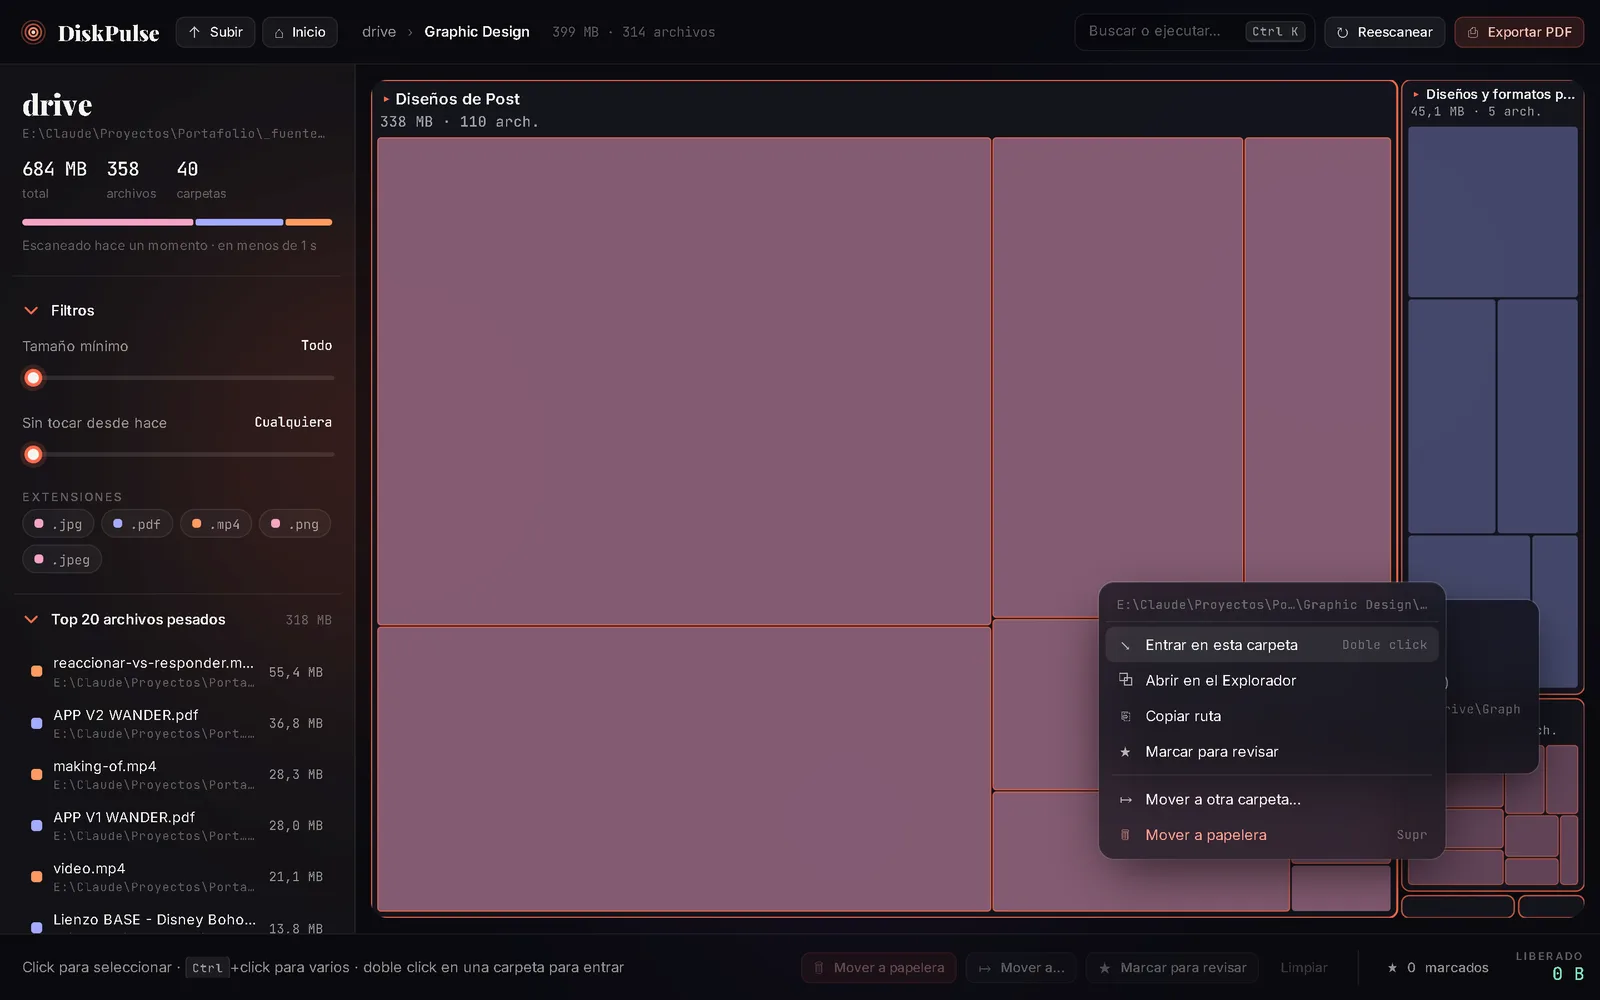Select the 'APP V2 WANDER.pdf' file row

click(x=178, y=724)
